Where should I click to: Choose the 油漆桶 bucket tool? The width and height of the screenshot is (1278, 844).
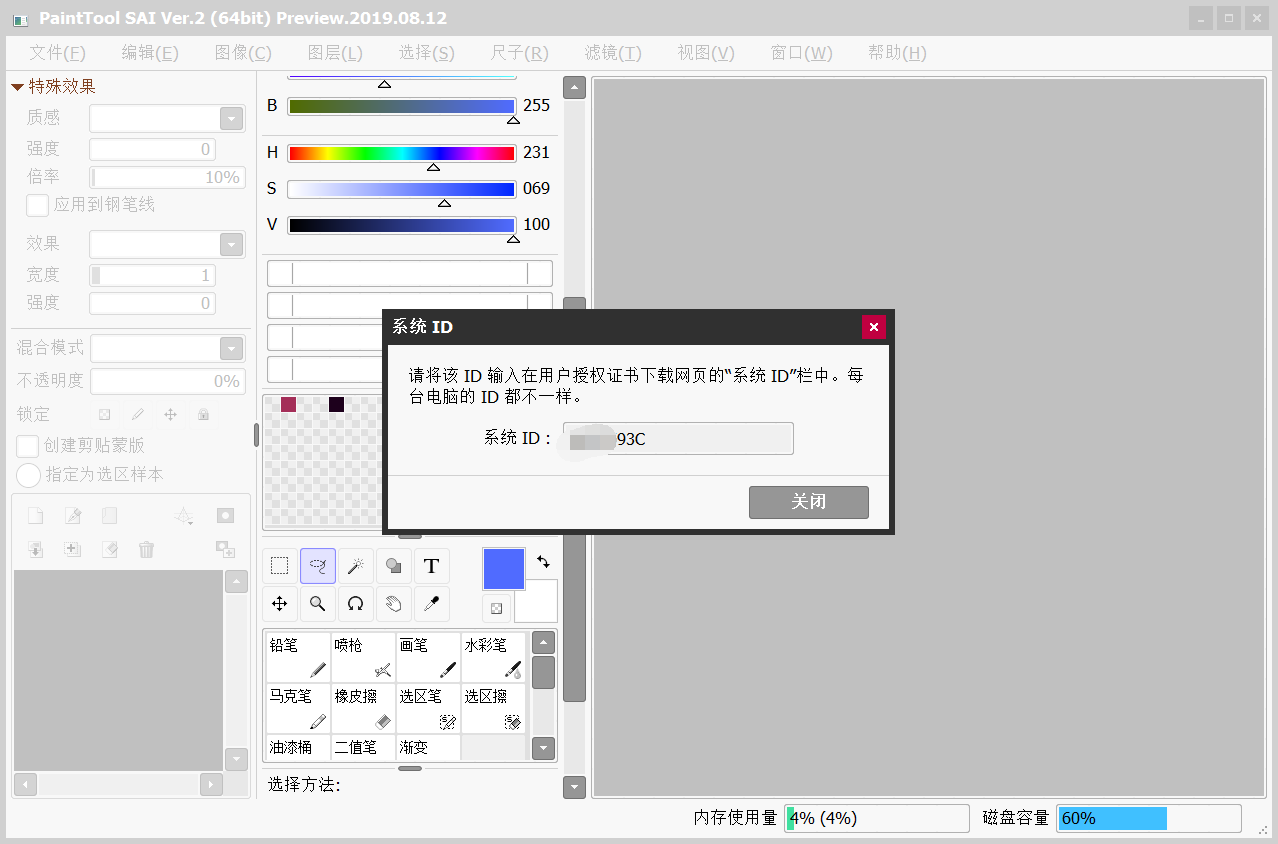click(297, 747)
